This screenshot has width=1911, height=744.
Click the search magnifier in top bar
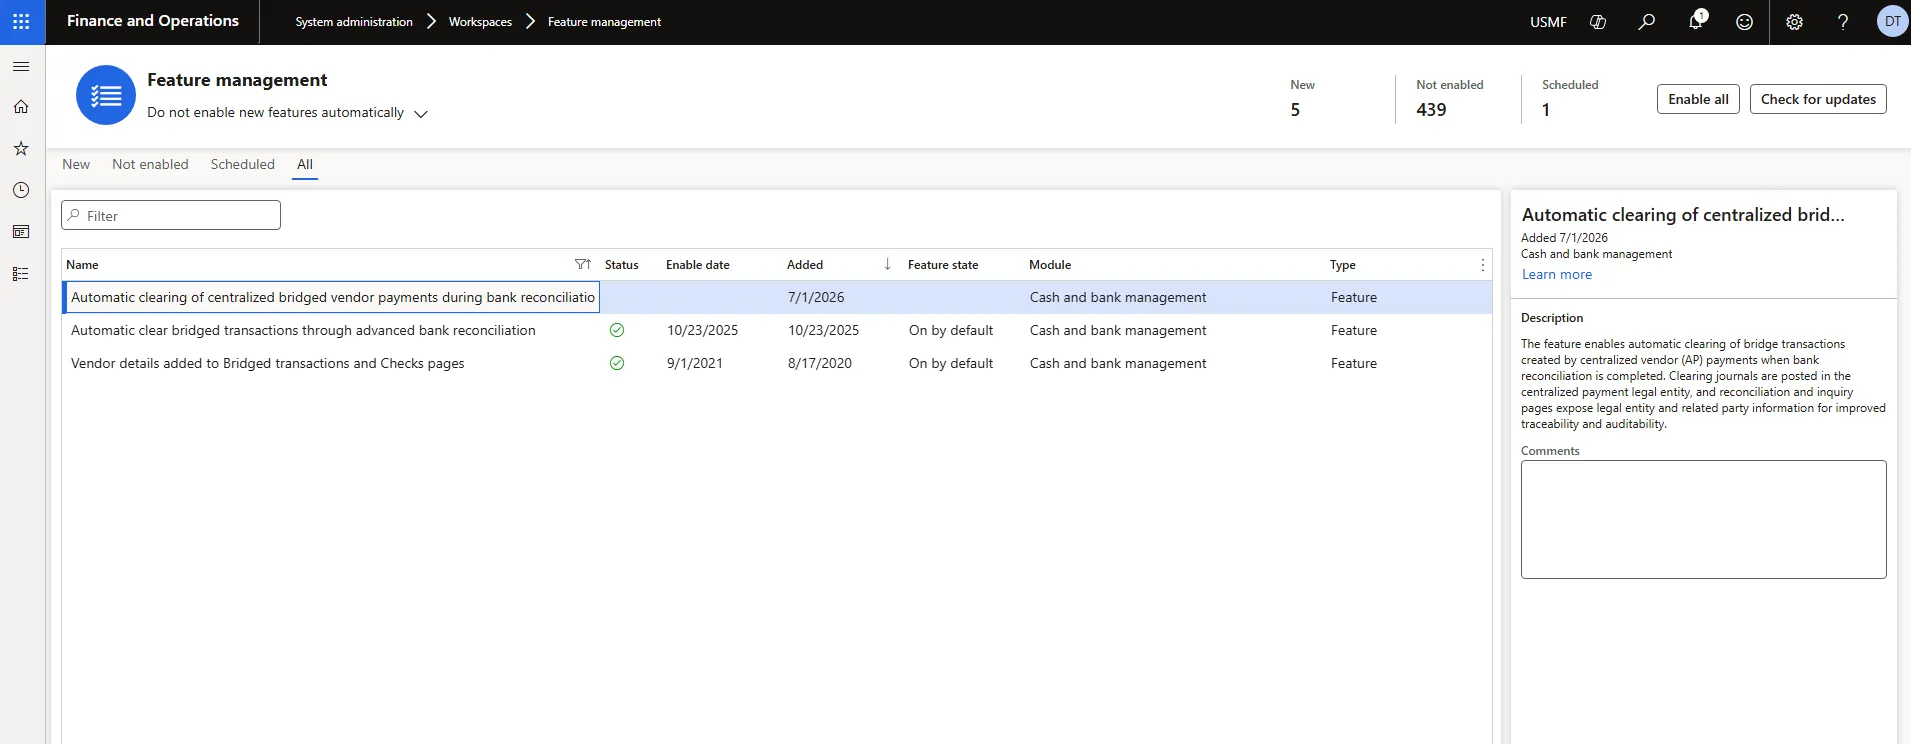[1646, 22]
